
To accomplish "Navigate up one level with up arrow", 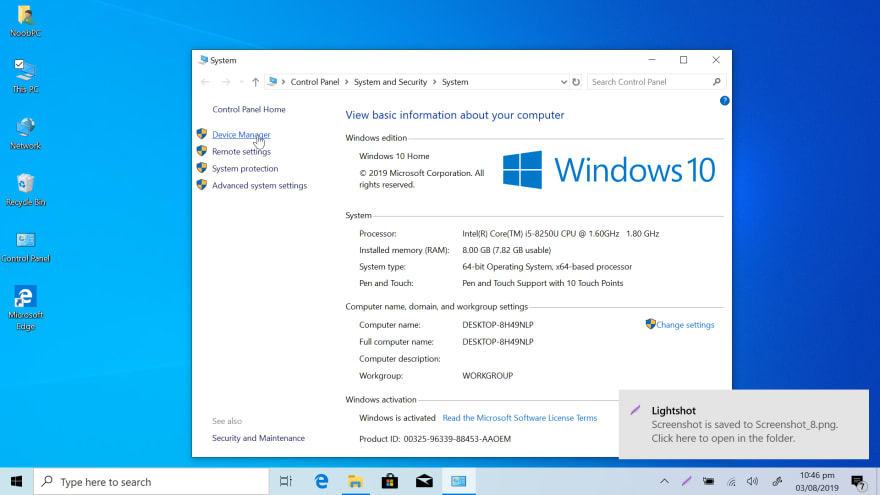I will pos(255,82).
